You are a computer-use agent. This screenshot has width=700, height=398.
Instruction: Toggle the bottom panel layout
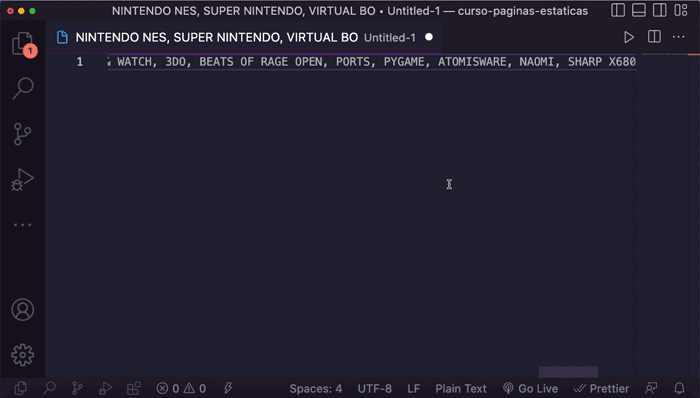coord(639,10)
